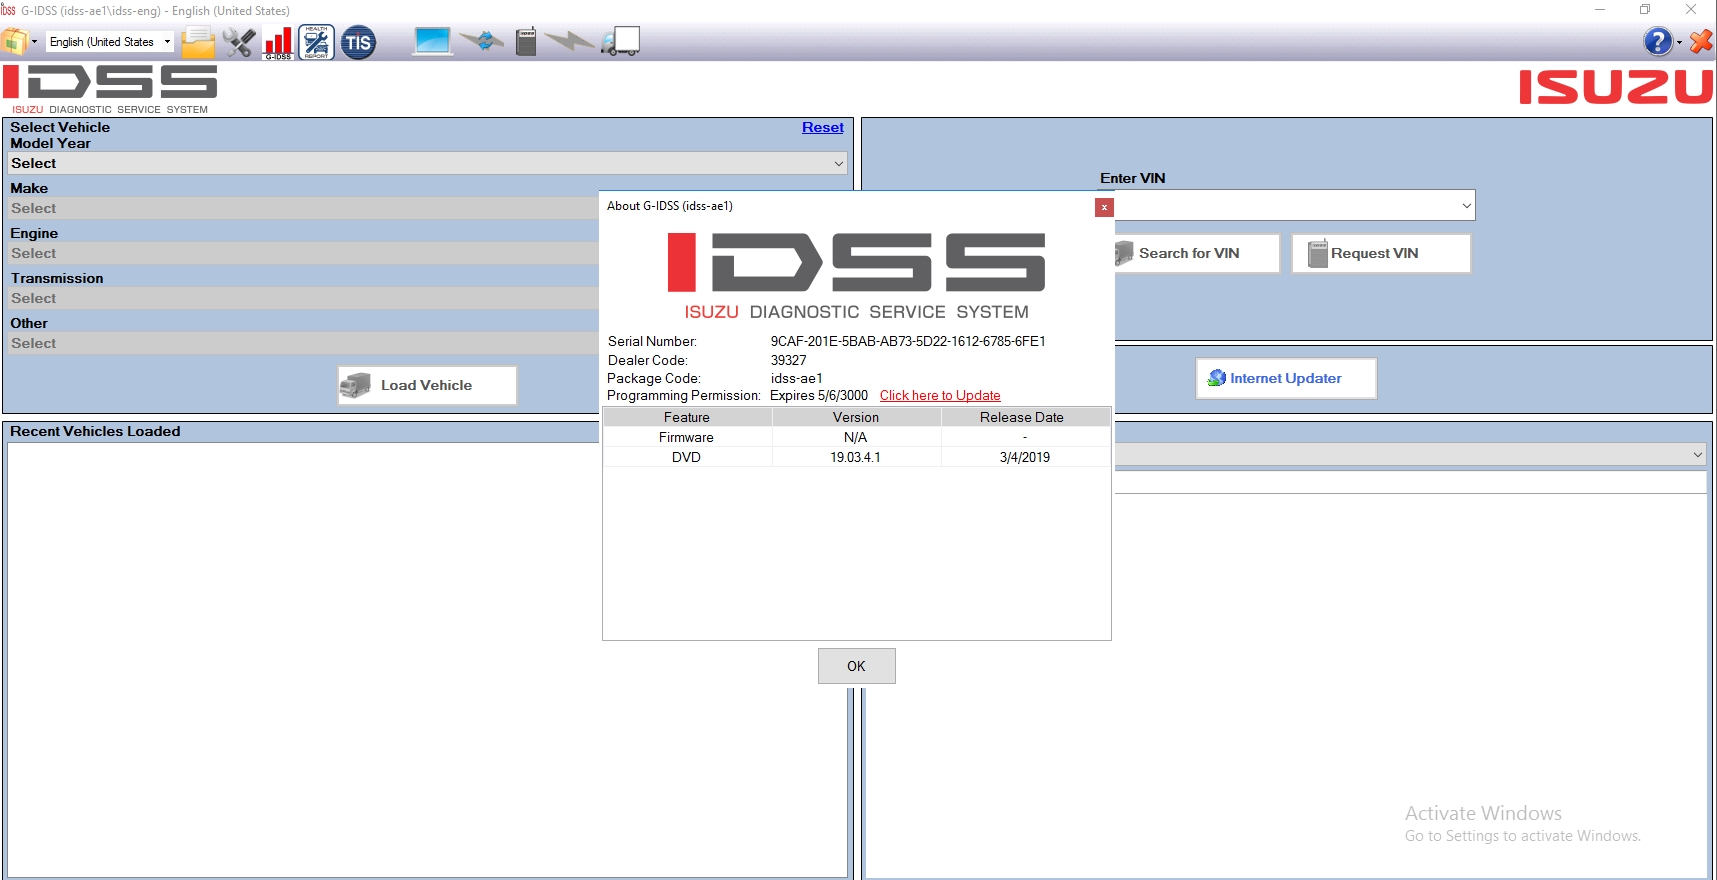Click the ISUZU logo at top right

coord(1616,86)
